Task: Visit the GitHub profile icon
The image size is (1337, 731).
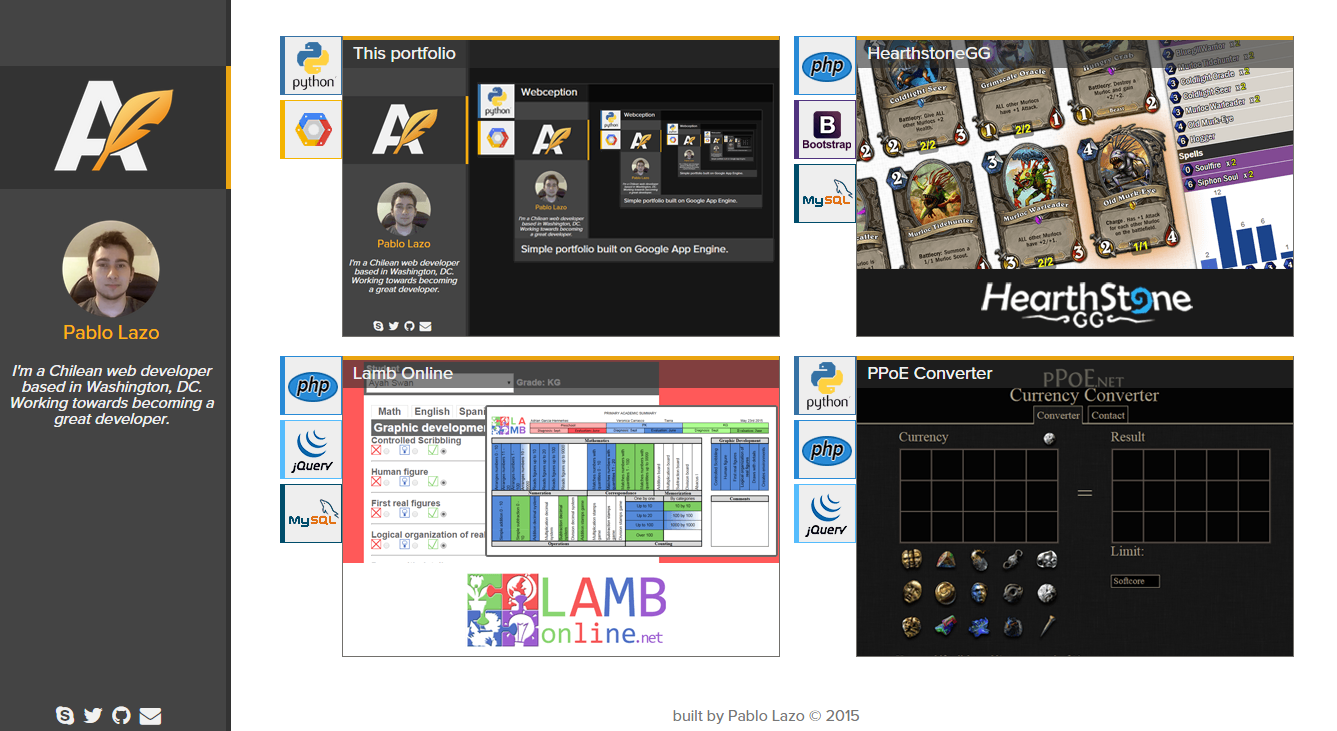Action: (x=121, y=715)
